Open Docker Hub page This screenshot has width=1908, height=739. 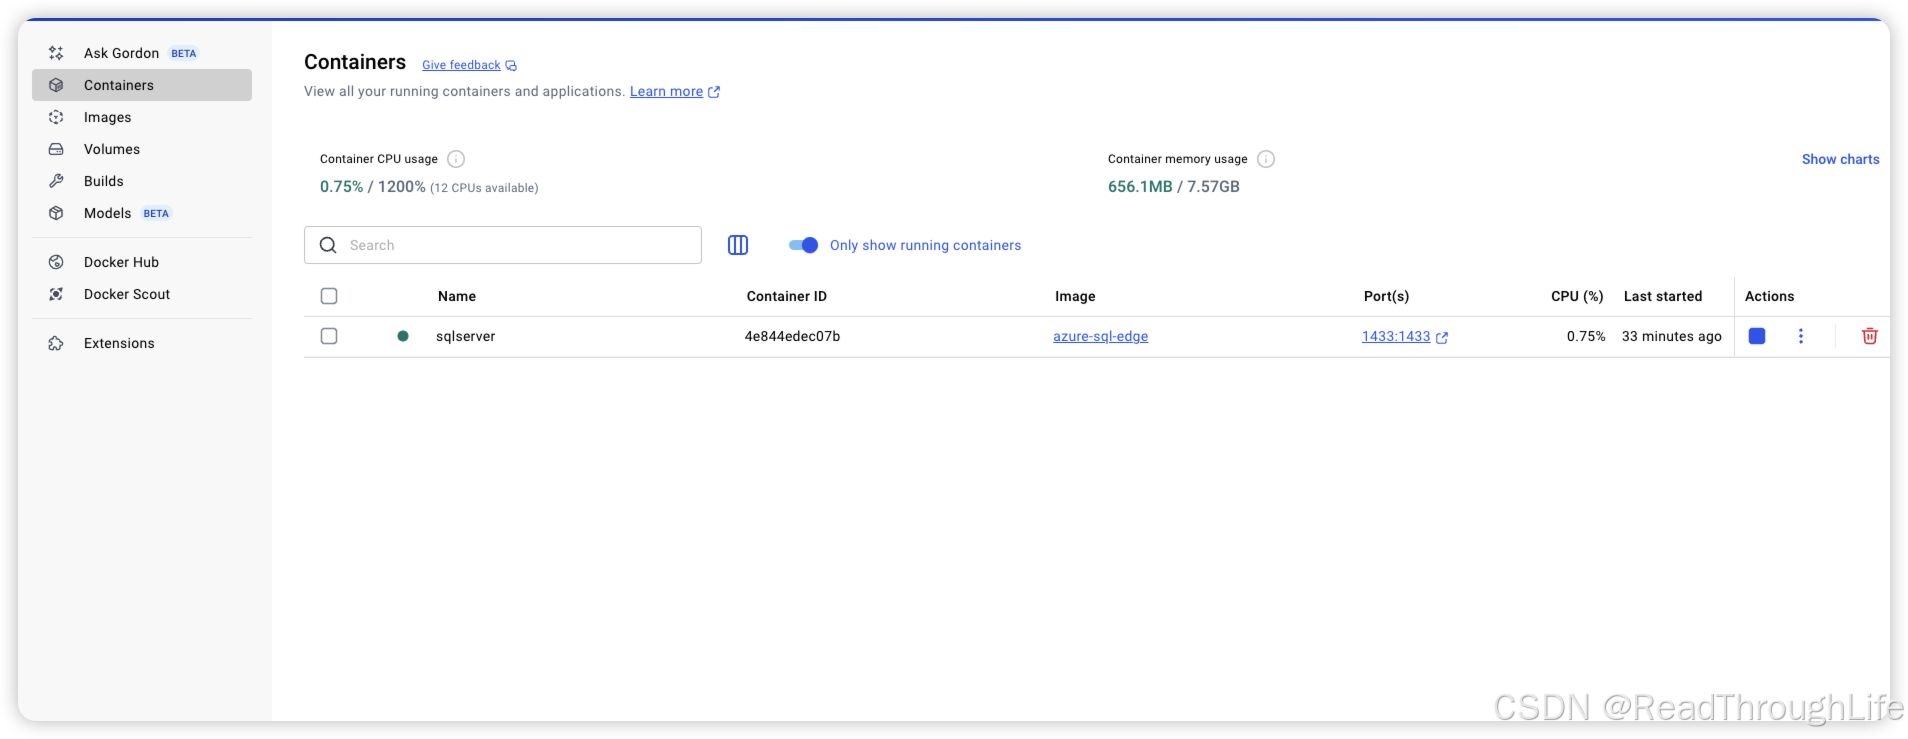click(141, 262)
